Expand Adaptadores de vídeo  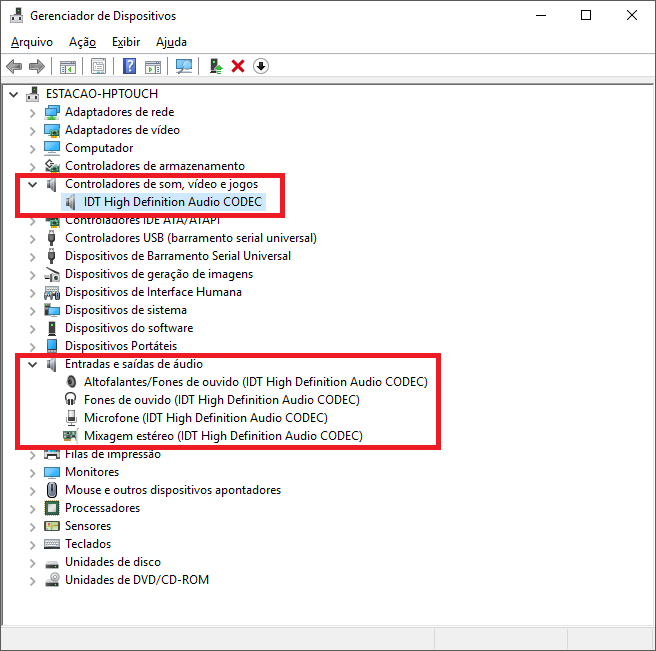[33, 131]
